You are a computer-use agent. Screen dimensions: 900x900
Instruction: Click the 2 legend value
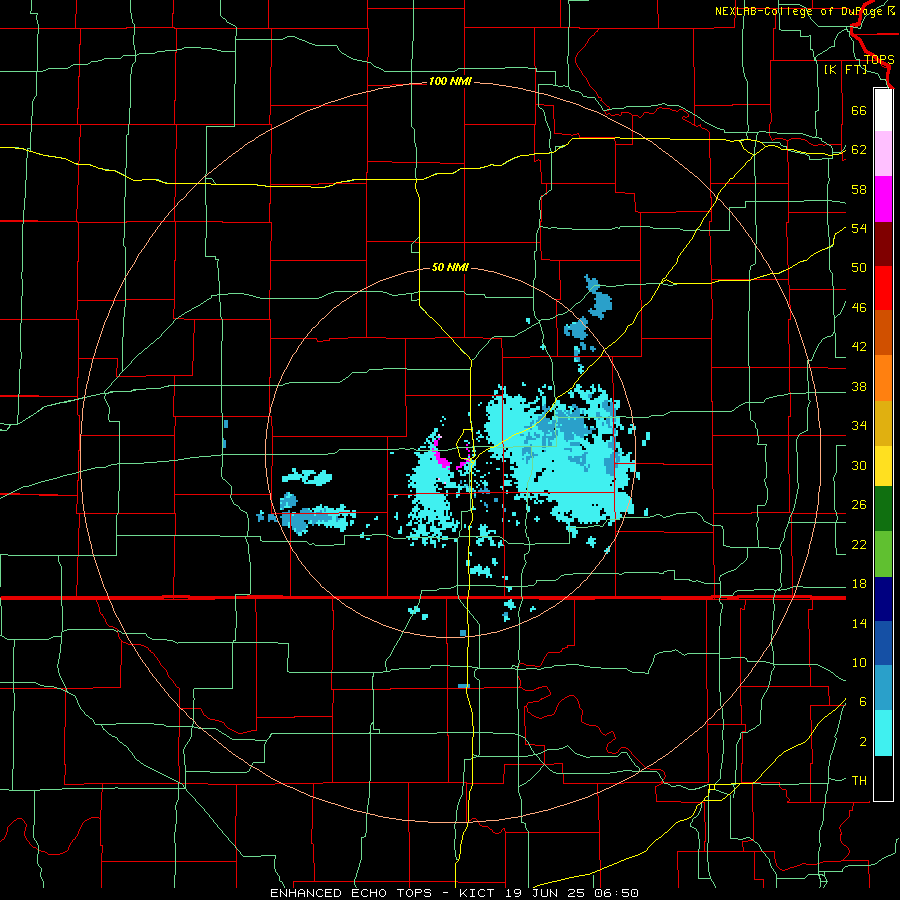coord(863,742)
